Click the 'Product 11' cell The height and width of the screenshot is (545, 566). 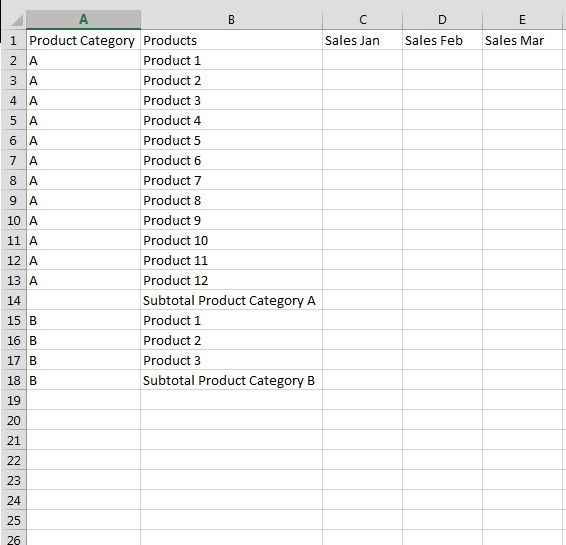pos(231,260)
